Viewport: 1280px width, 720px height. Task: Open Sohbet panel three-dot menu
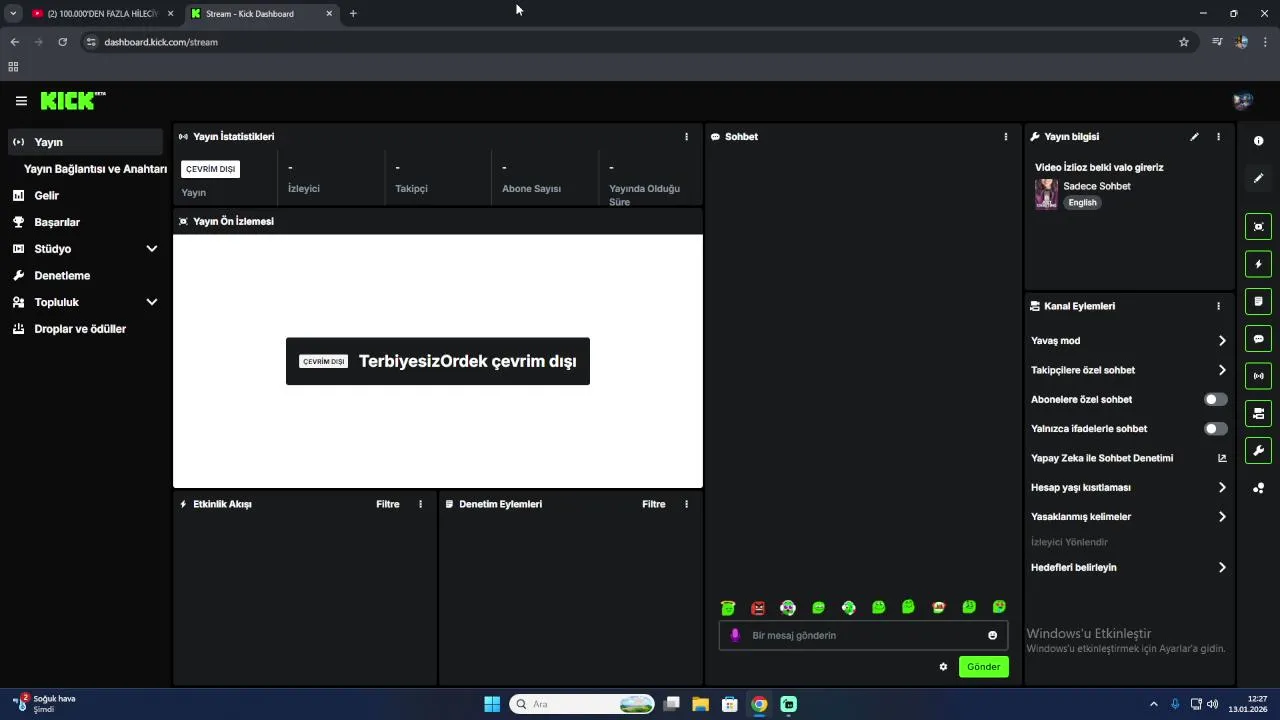coord(1005,137)
